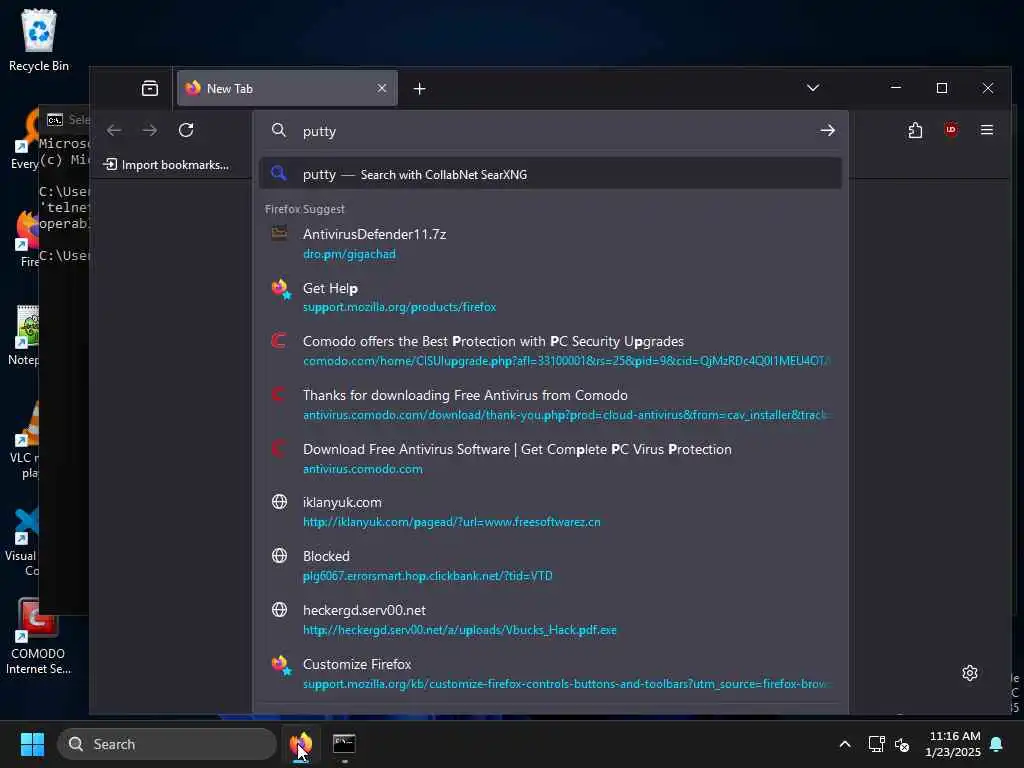The image size is (1024, 768).
Task: Focus the address bar containing putty
Action: coord(551,131)
